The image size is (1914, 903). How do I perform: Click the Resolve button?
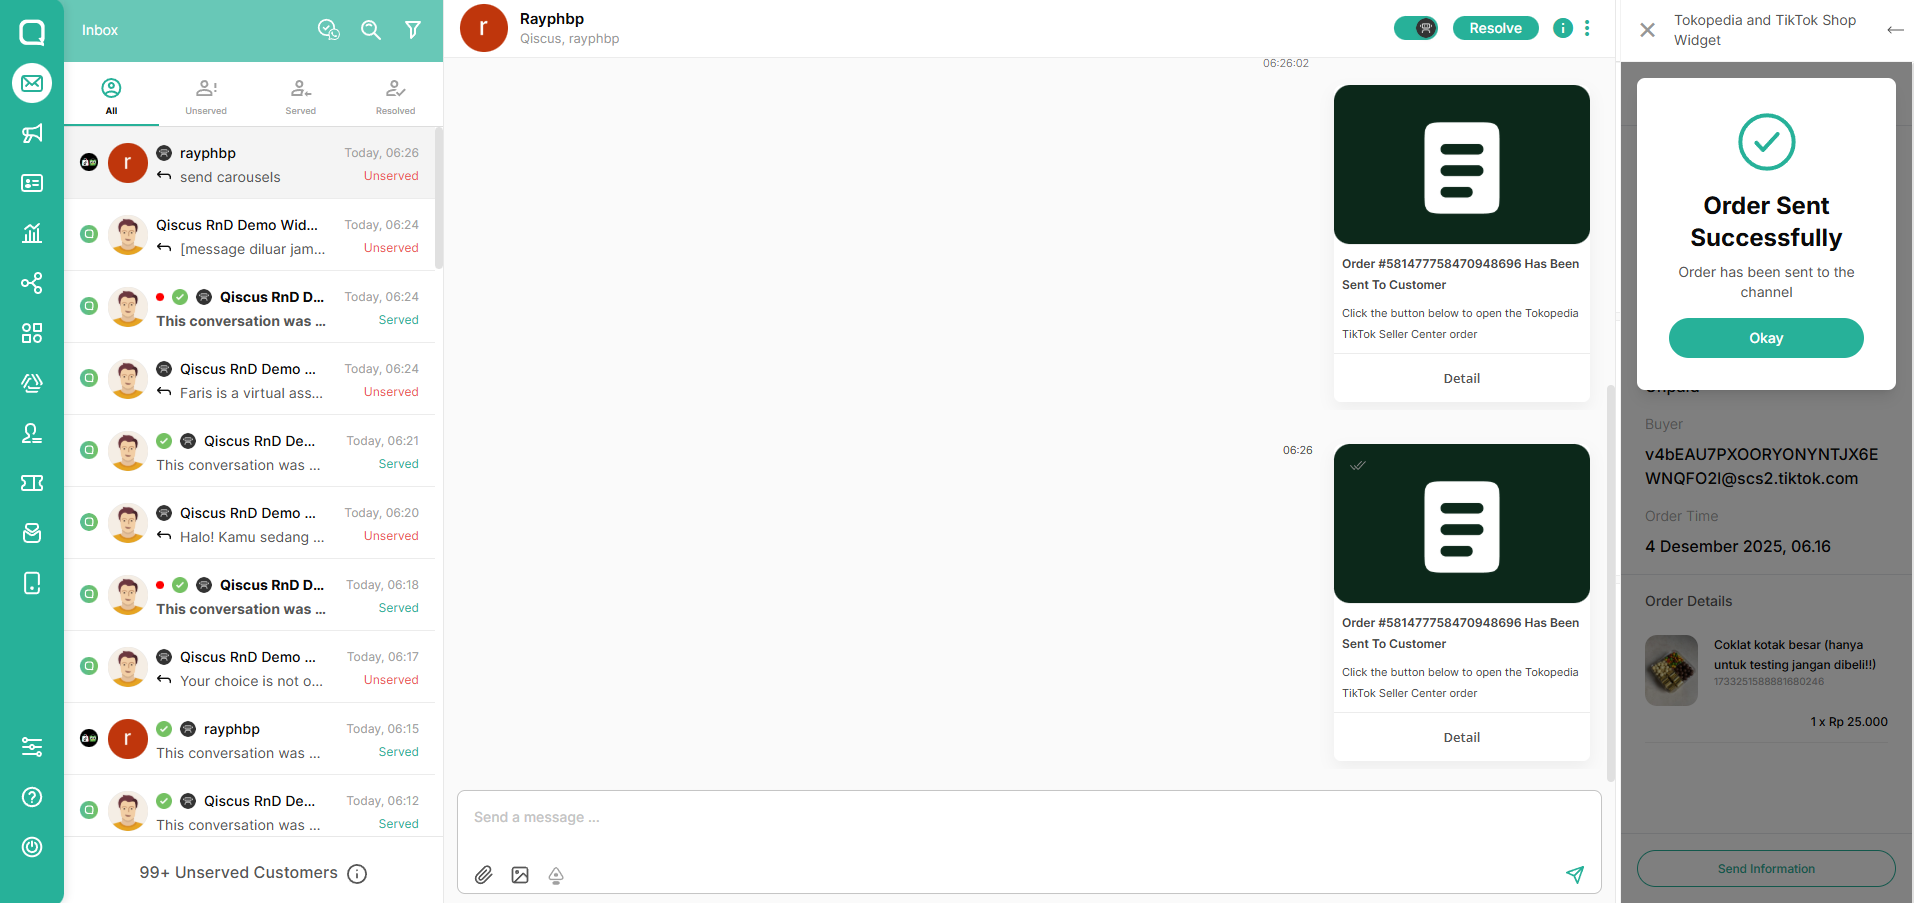pos(1495,28)
